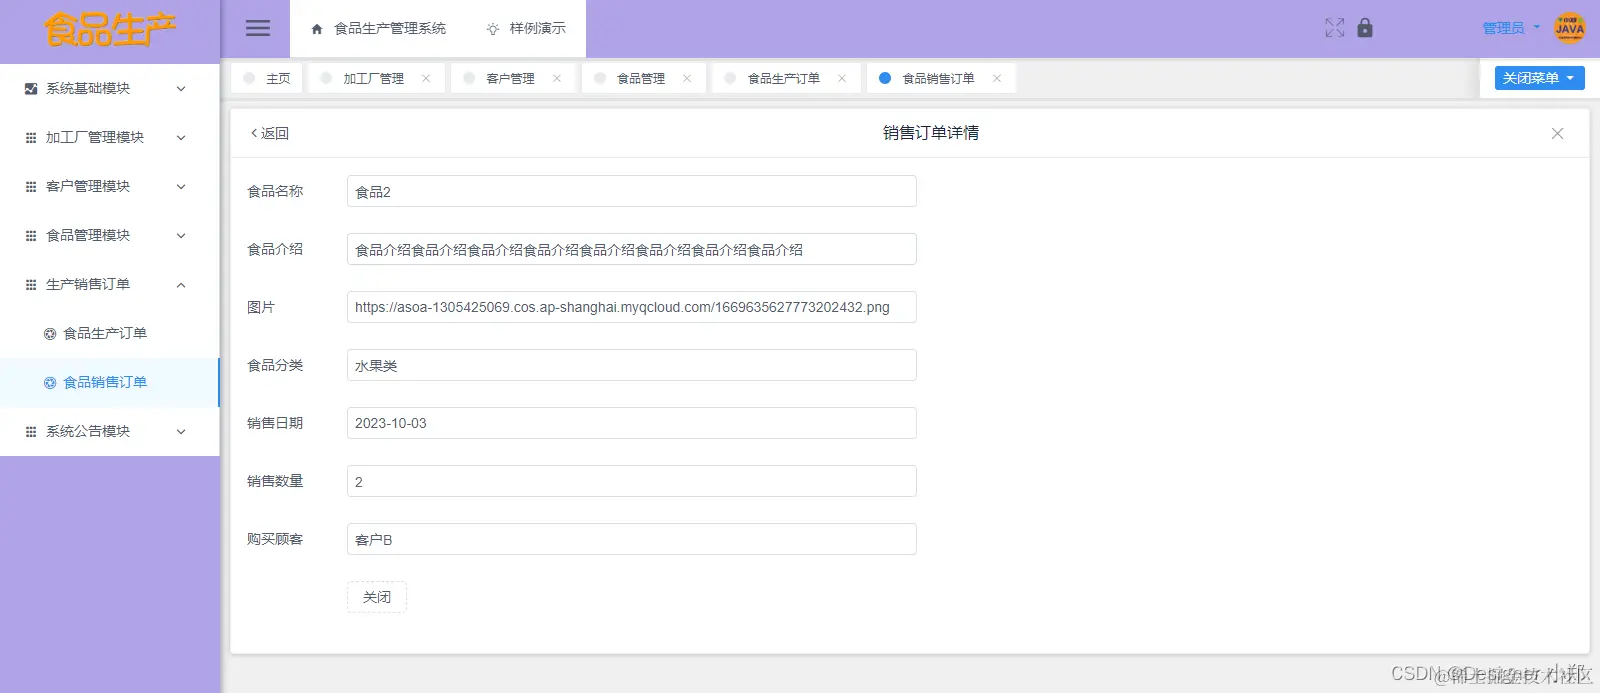Click the 食品名称 label
Viewport: 1600px width, 693px height.
point(275,191)
